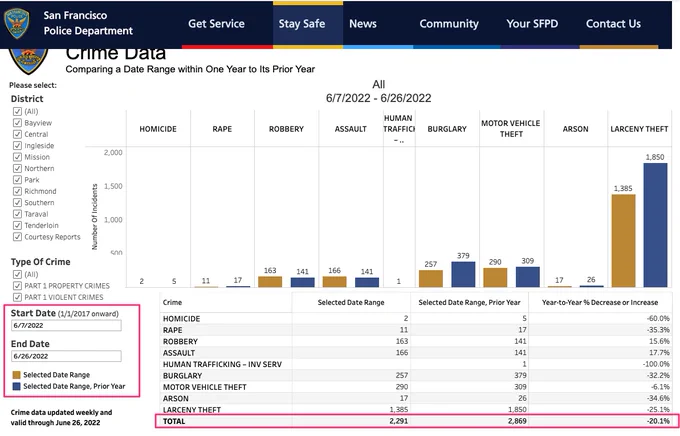
Task: Click Selected Date Range table column header
Action: tap(351, 302)
